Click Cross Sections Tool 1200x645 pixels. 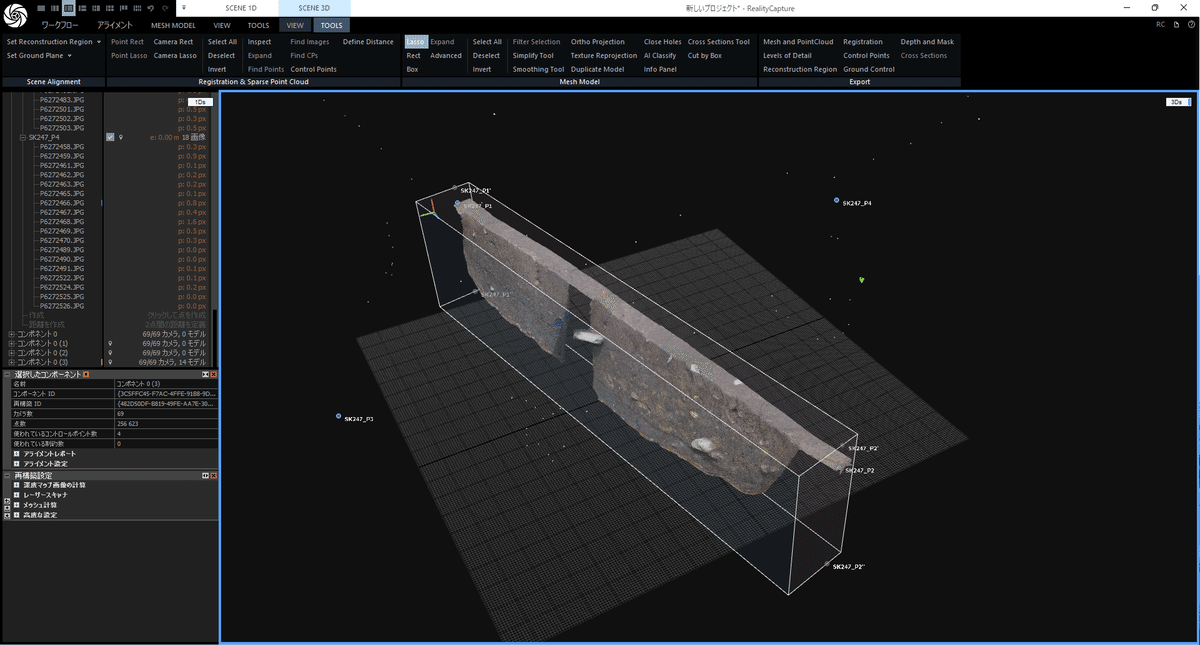718,42
